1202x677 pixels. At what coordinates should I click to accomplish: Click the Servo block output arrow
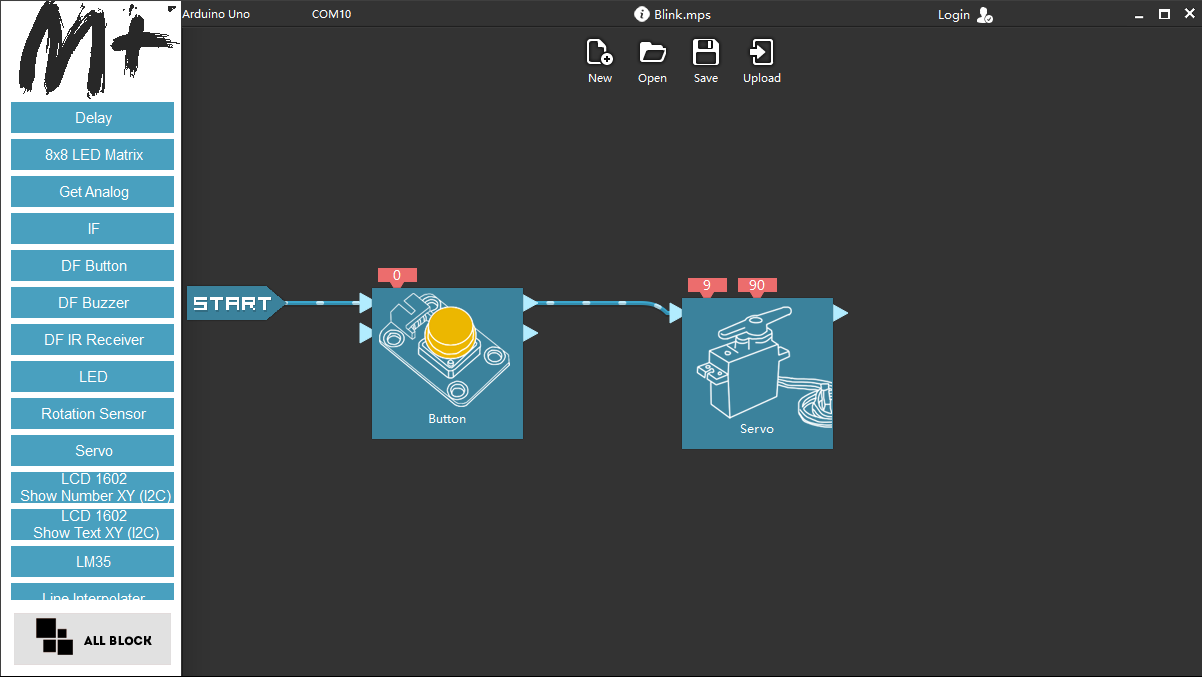840,313
